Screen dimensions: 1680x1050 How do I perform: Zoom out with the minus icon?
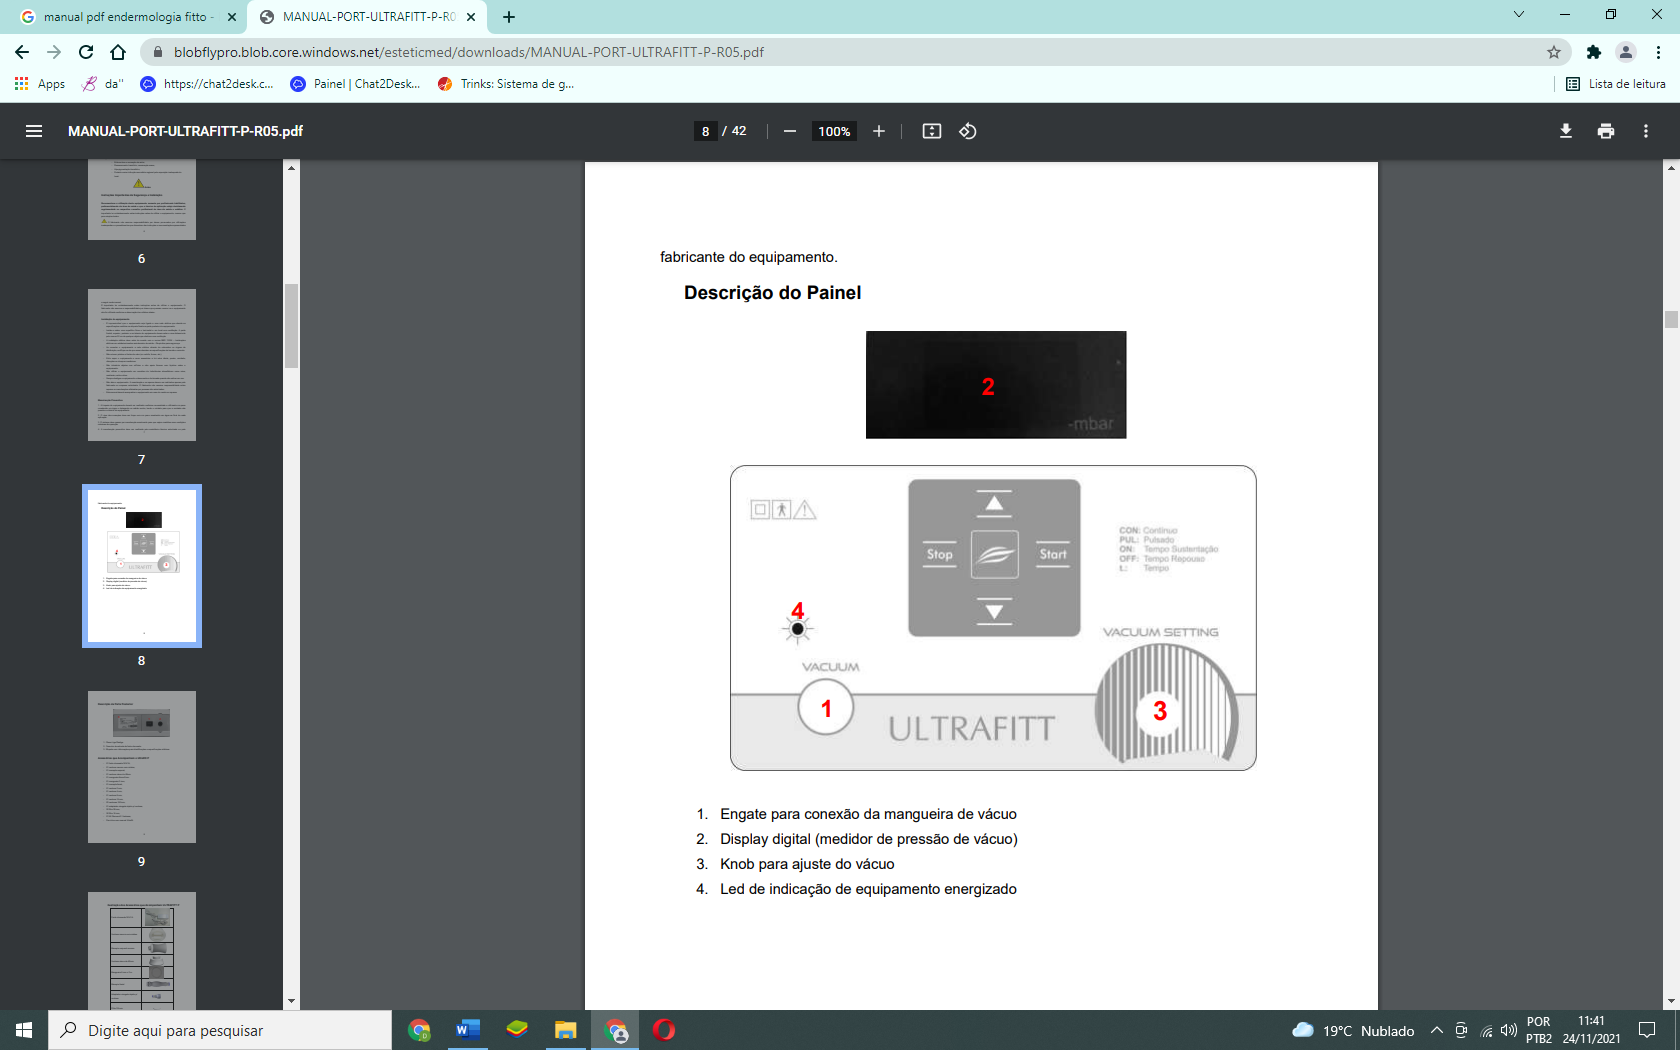[x=790, y=131]
